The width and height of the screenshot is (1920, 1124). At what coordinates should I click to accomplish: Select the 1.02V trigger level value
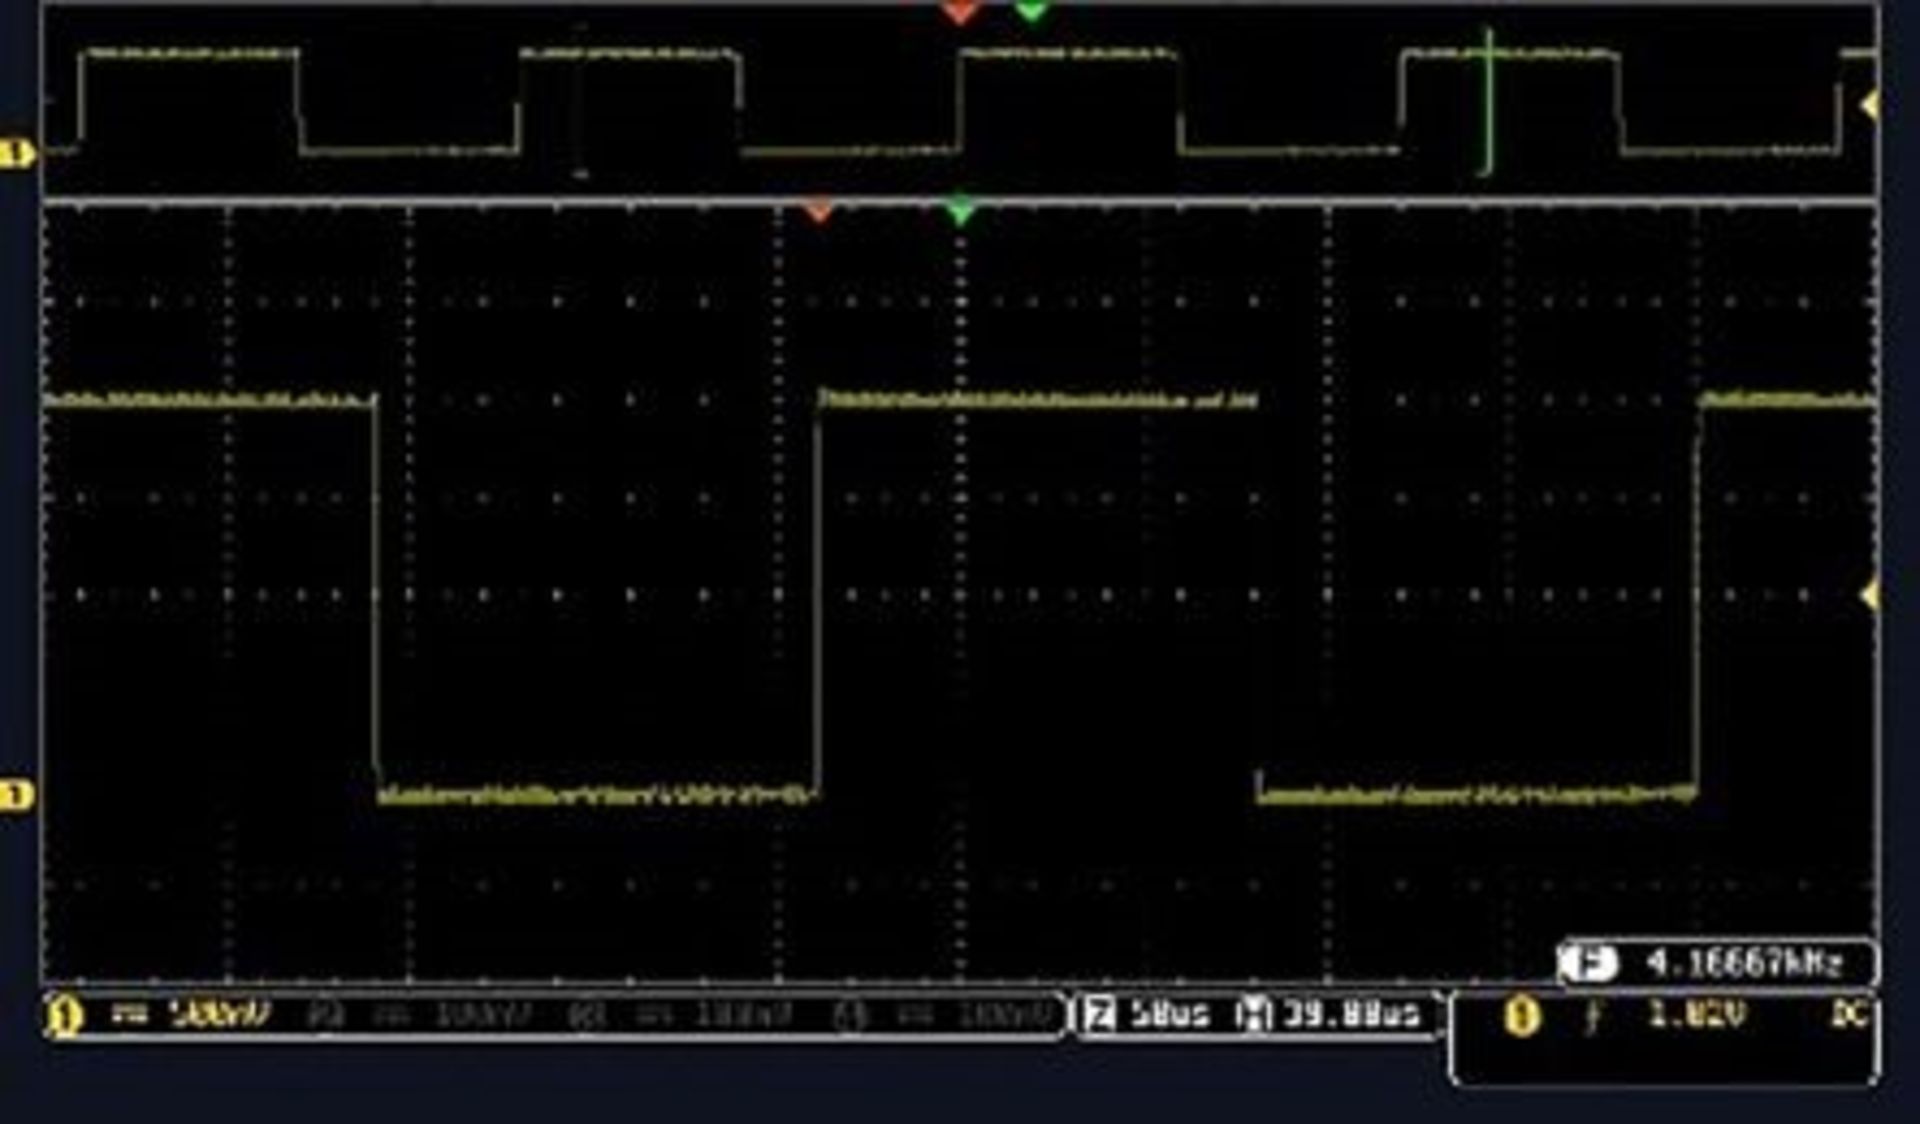(x=1697, y=1016)
